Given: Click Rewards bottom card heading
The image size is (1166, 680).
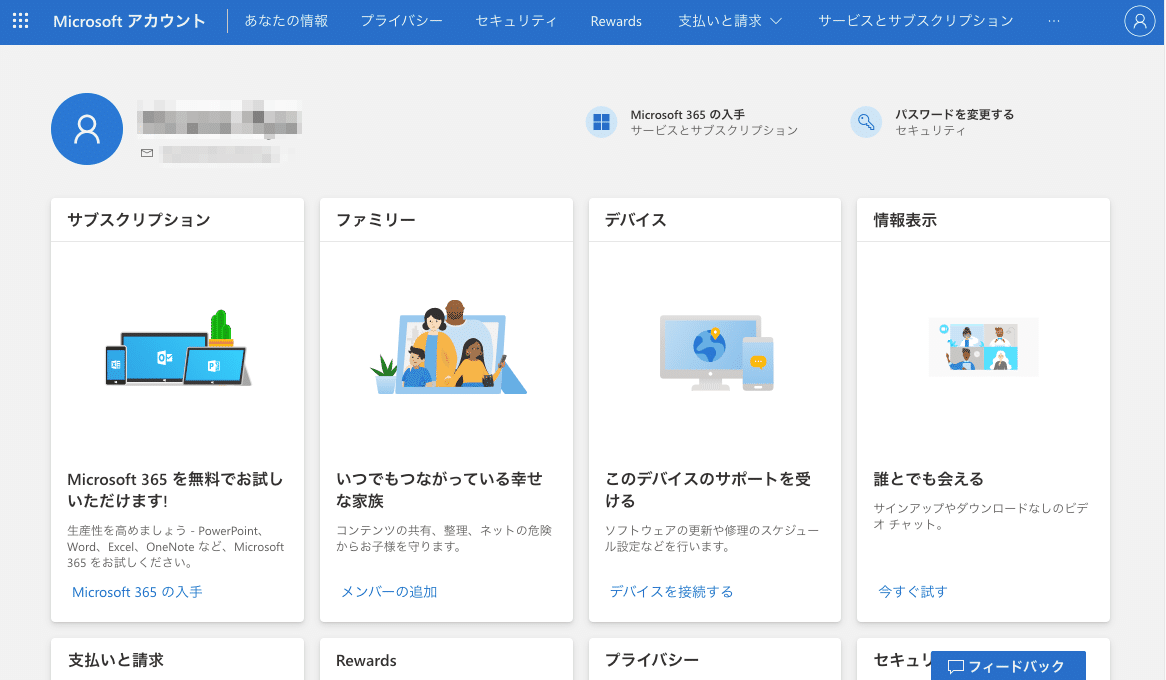Looking at the screenshot, I should 366,661.
